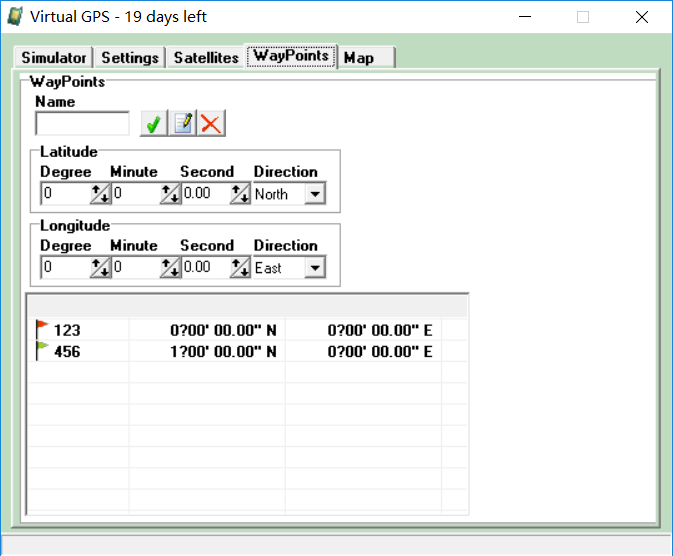
Task: Click latitude 0?00' 00.00" N of waypoint 123
Action: (223, 330)
